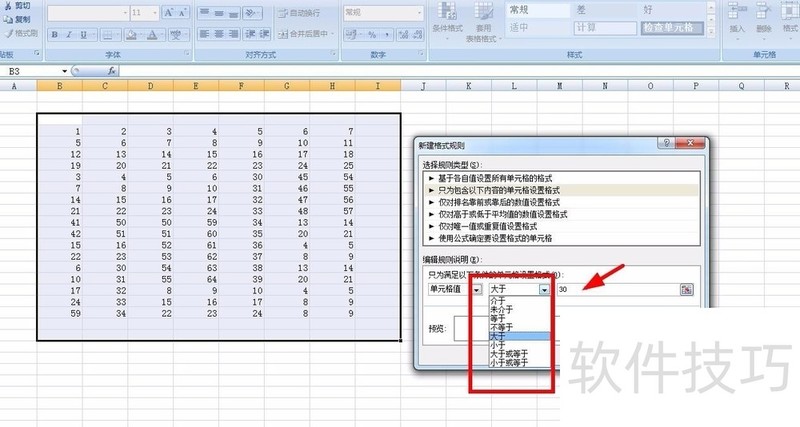Open the Merge and Center dropdown arrow
Viewport: 800px width, 427px height.
[x=333, y=34]
